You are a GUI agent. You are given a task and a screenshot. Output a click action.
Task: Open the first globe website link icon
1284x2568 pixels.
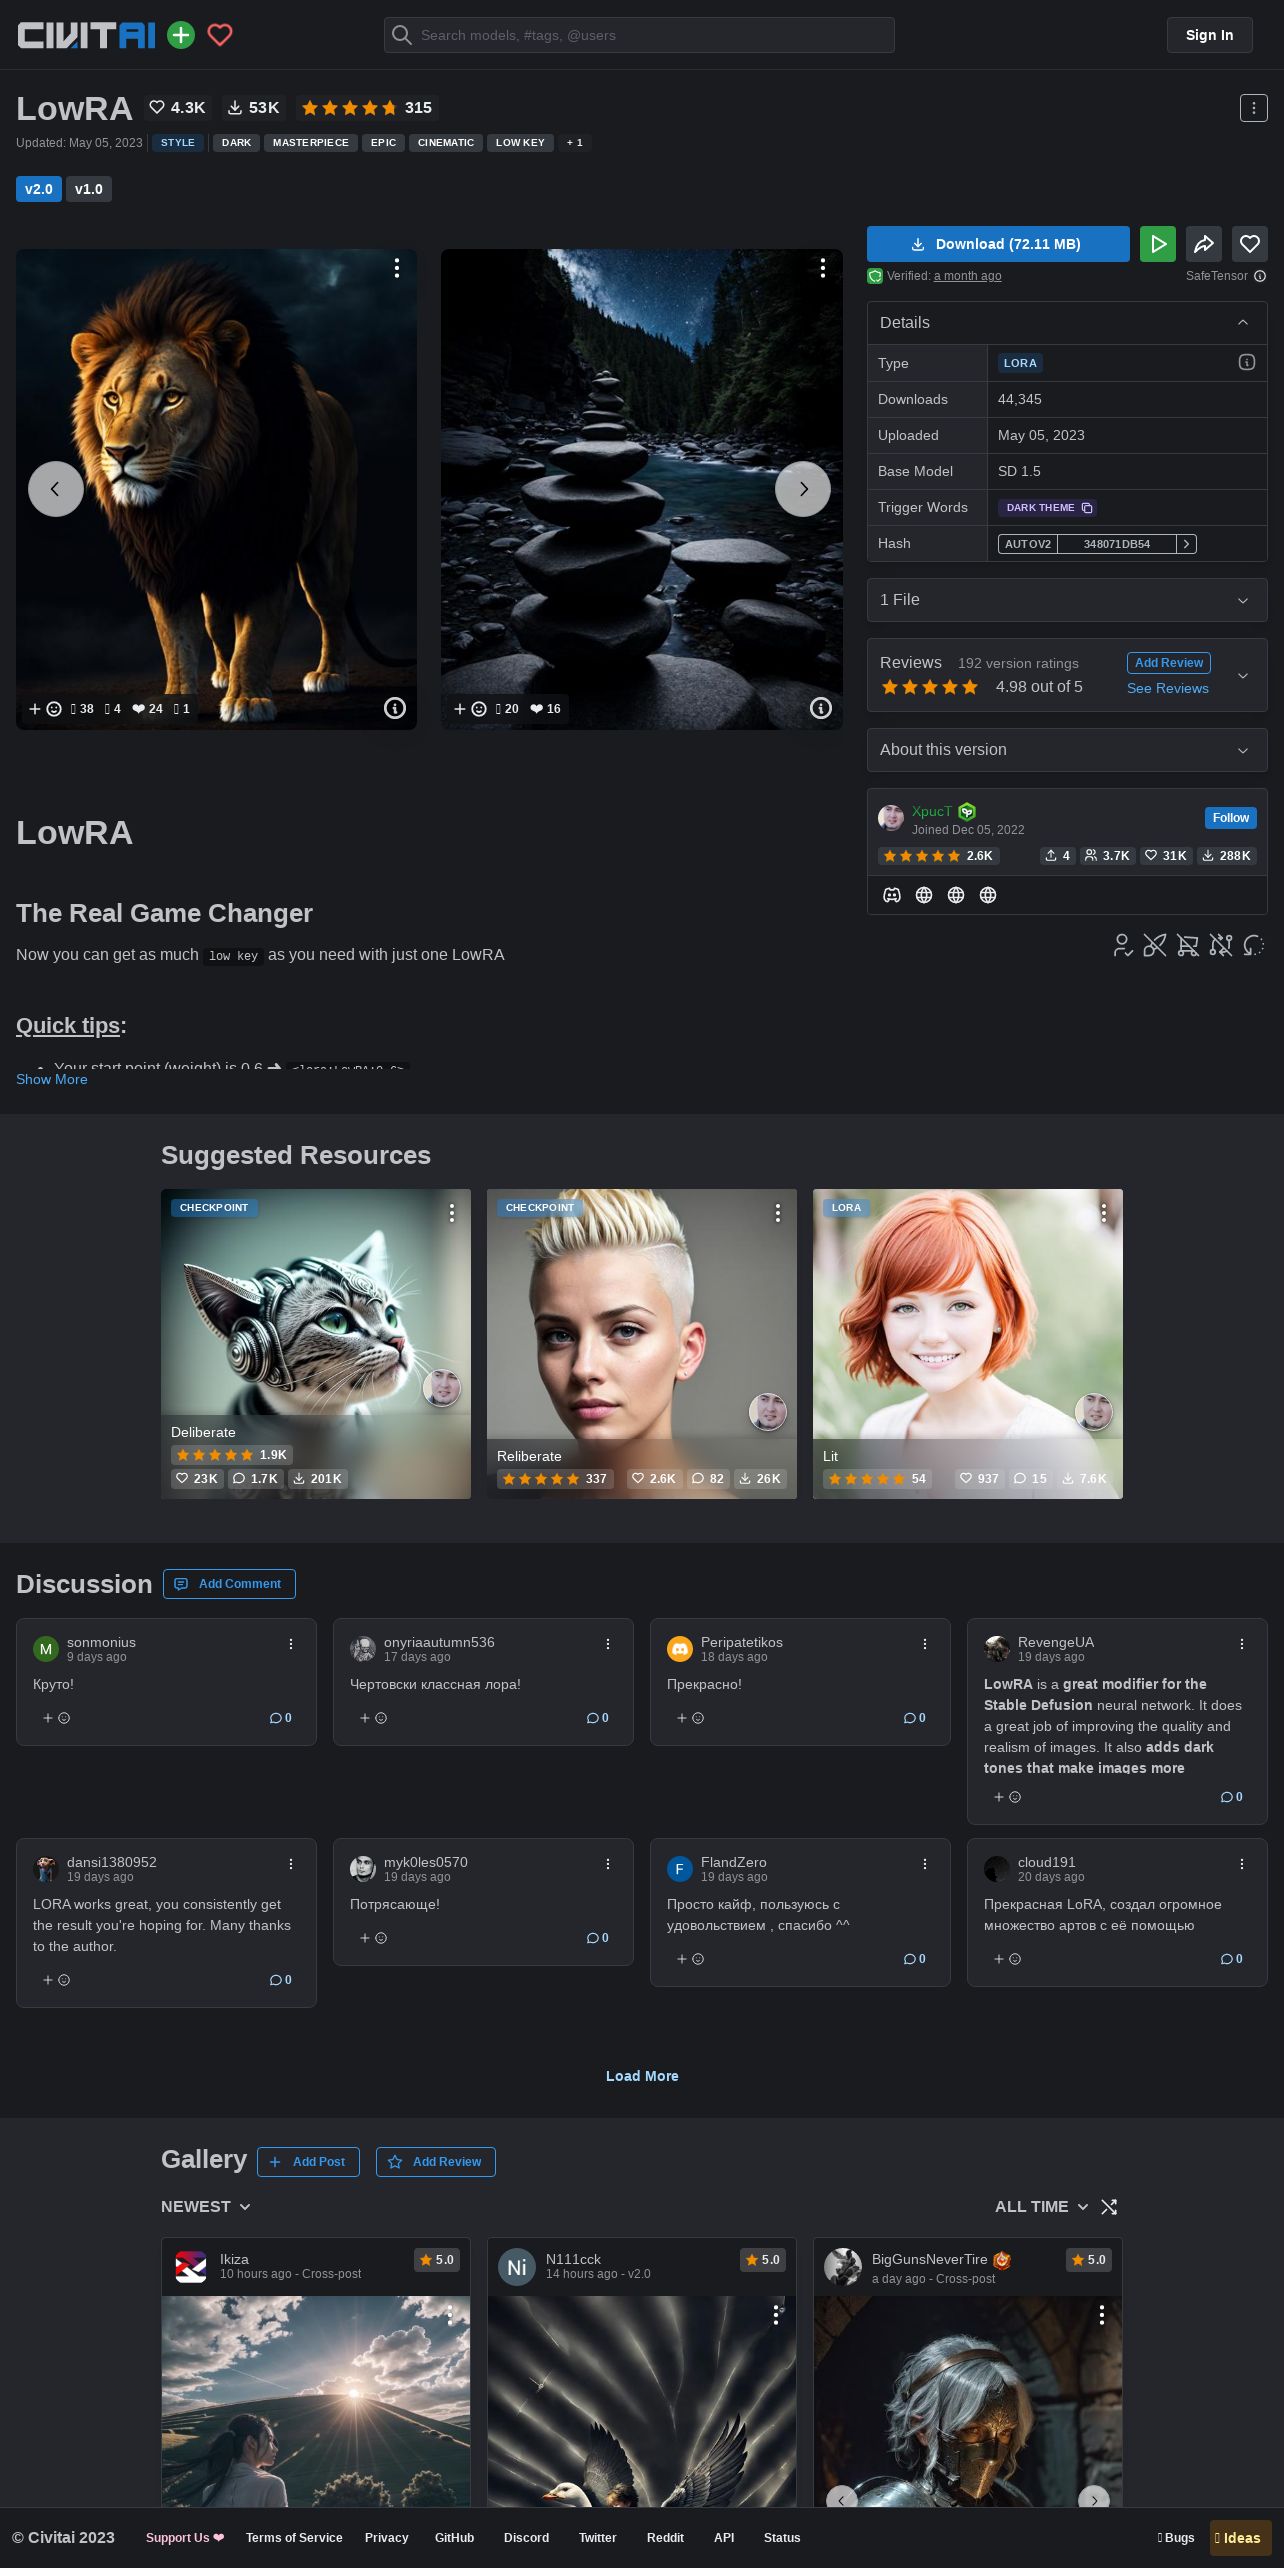coord(924,895)
